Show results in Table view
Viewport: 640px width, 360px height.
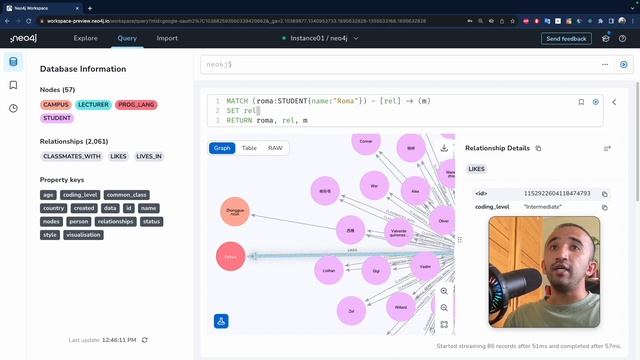coord(249,148)
